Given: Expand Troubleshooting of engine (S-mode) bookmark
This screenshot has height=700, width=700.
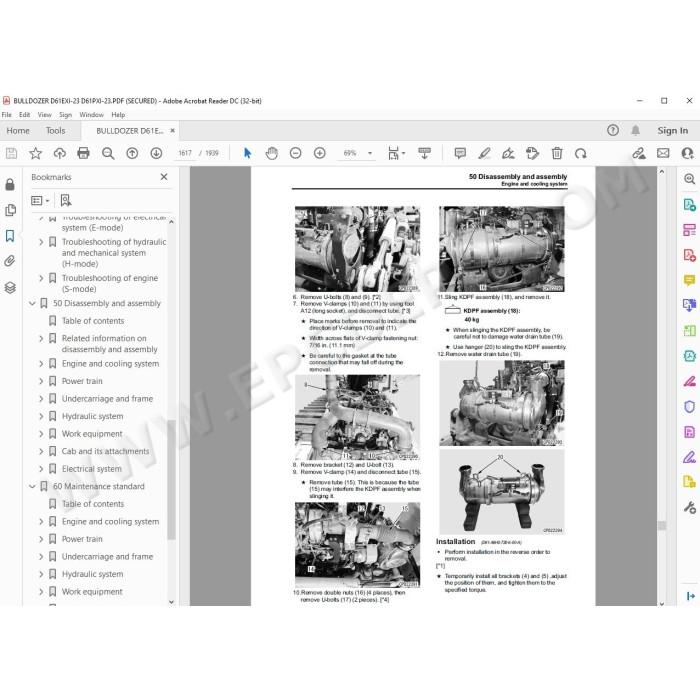Looking at the screenshot, I should [x=41, y=278].
